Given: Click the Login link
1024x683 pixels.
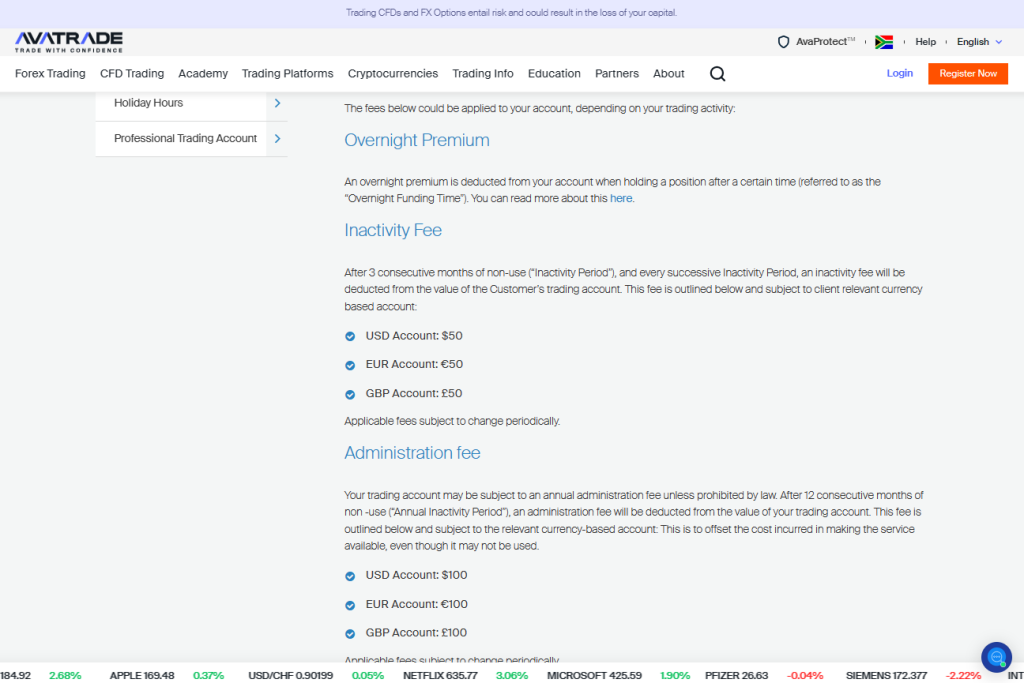Looking at the screenshot, I should click(899, 73).
